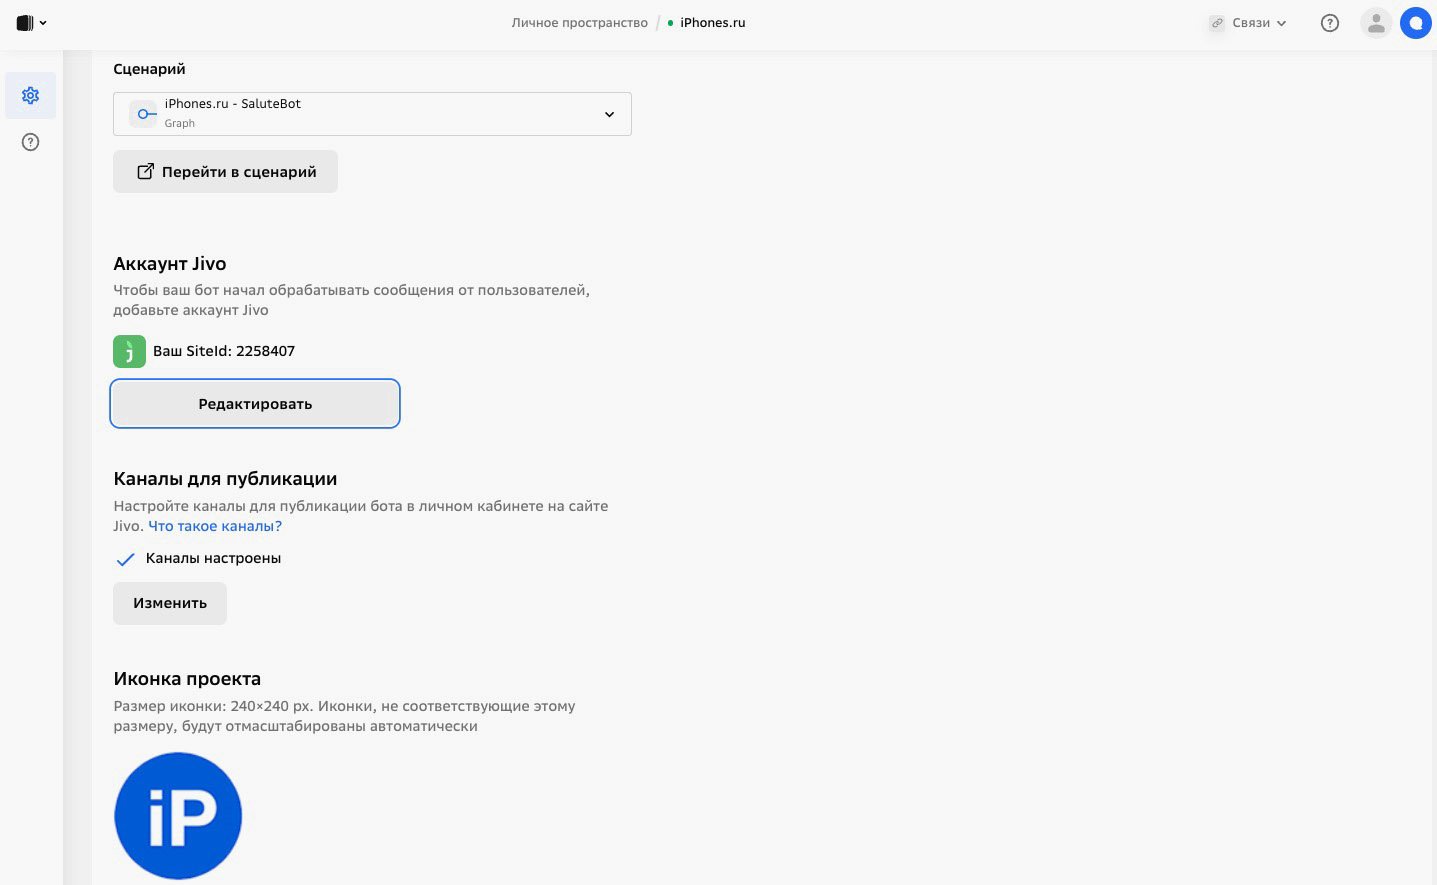The image size is (1437, 885).
Task: Open the help icon in left sidebar
Action: [31, 142]
